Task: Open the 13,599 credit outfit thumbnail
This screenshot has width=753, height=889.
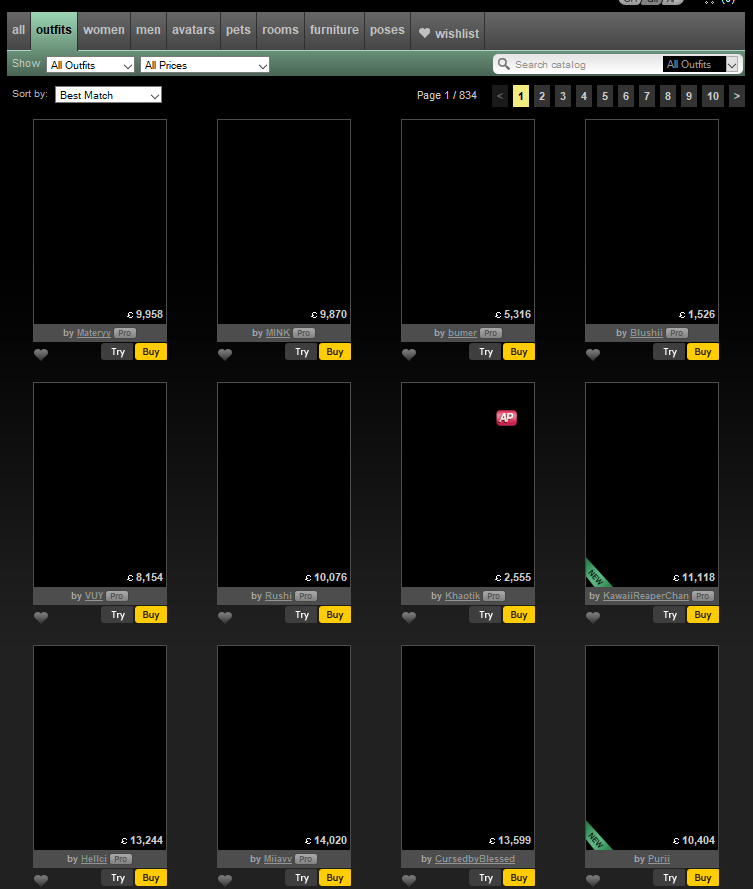Action: 468,748
